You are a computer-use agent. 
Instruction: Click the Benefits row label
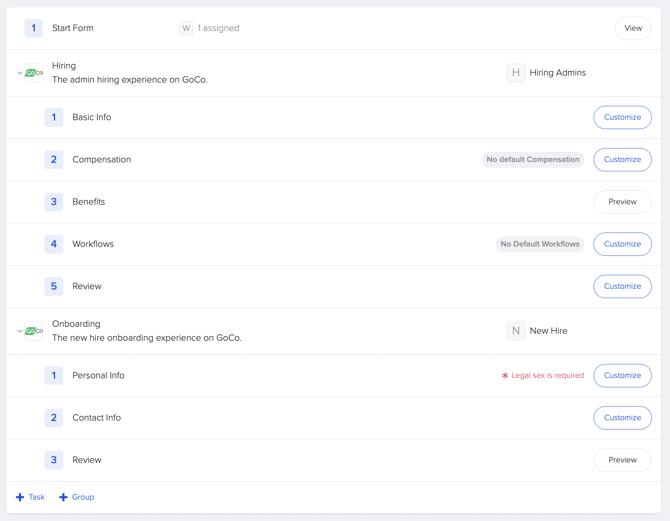point(88,202)
